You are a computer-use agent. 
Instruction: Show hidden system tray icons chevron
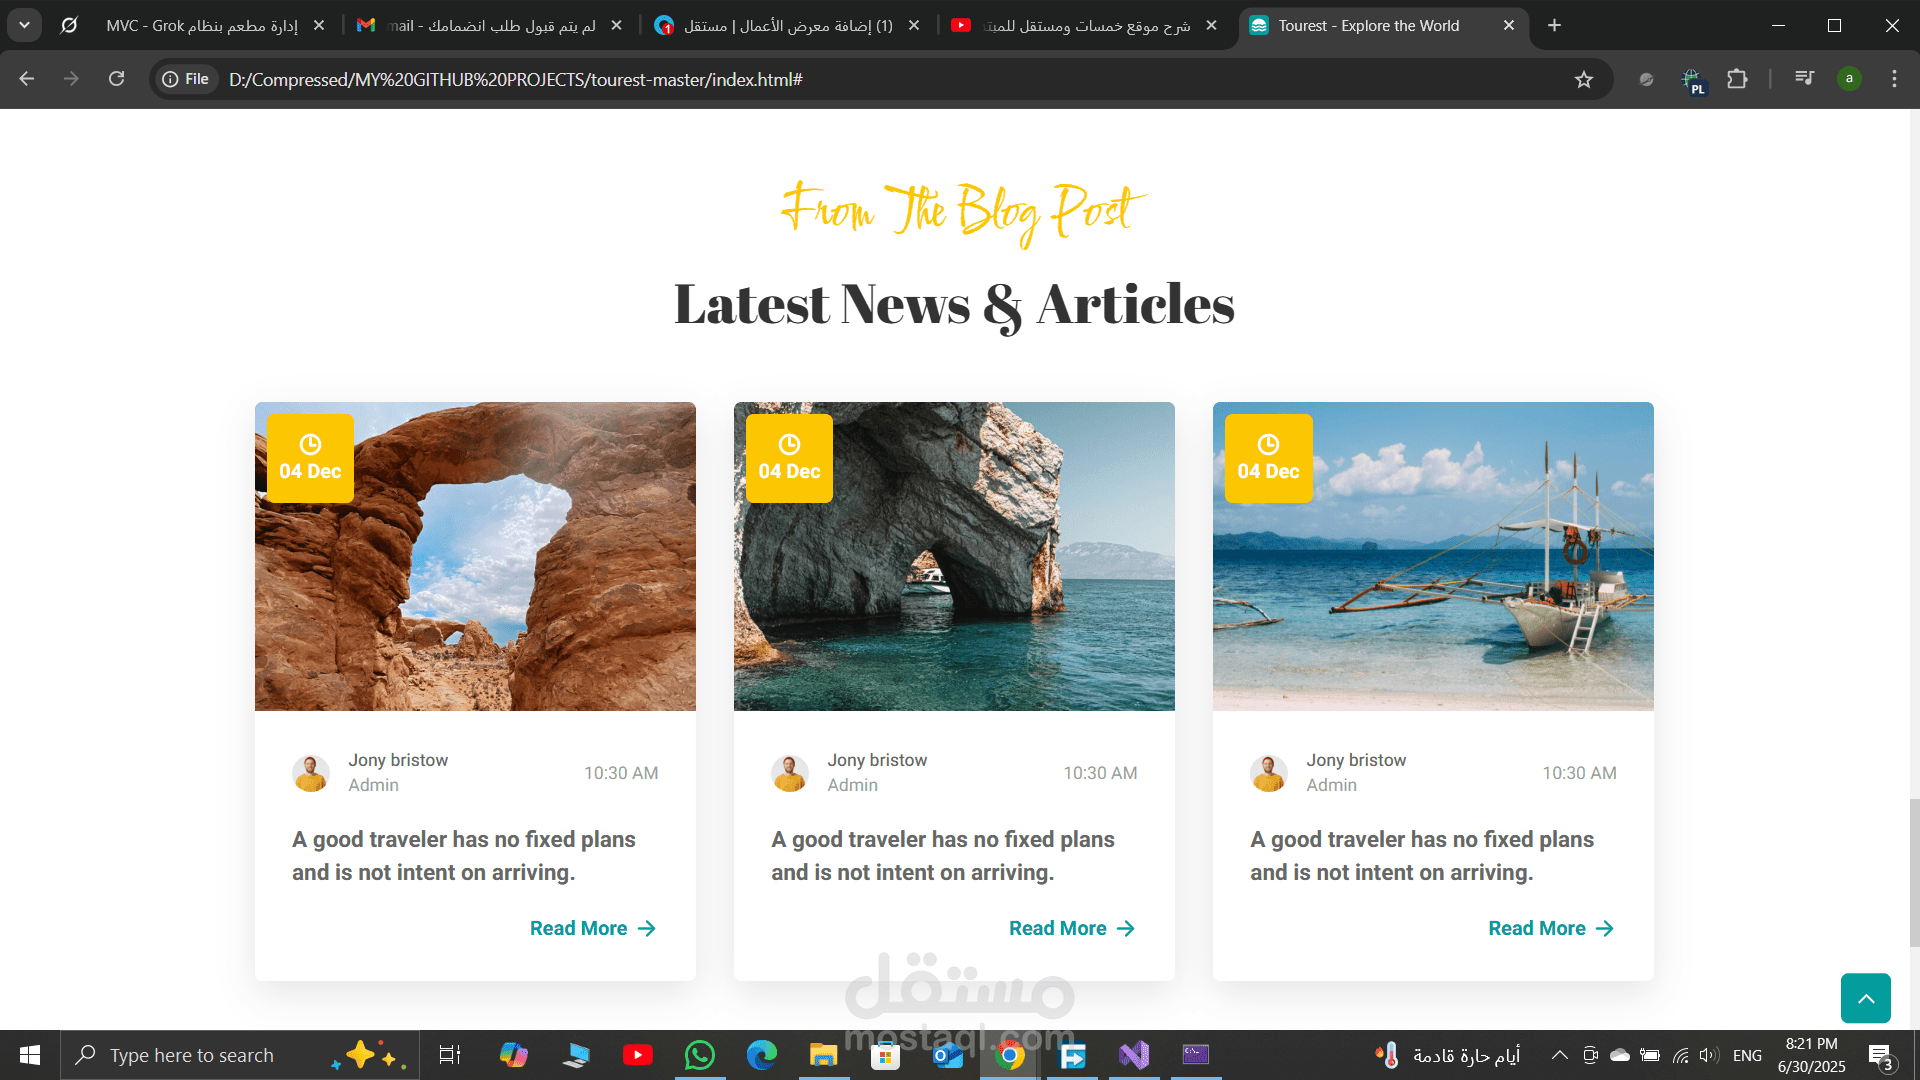pyautogui.click(x=1559, y=1055)
